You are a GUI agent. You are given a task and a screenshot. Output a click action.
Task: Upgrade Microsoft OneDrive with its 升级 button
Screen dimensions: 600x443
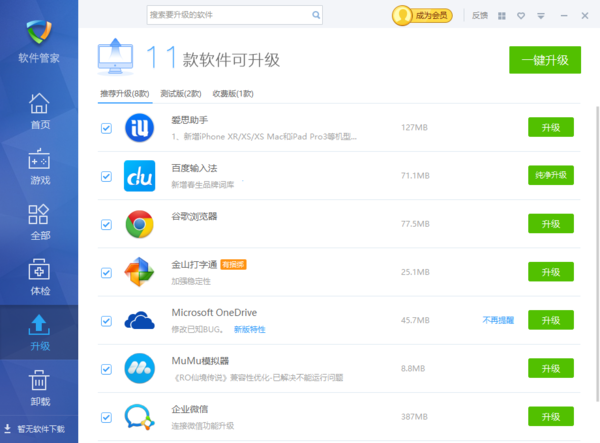[x=551, y=320]
